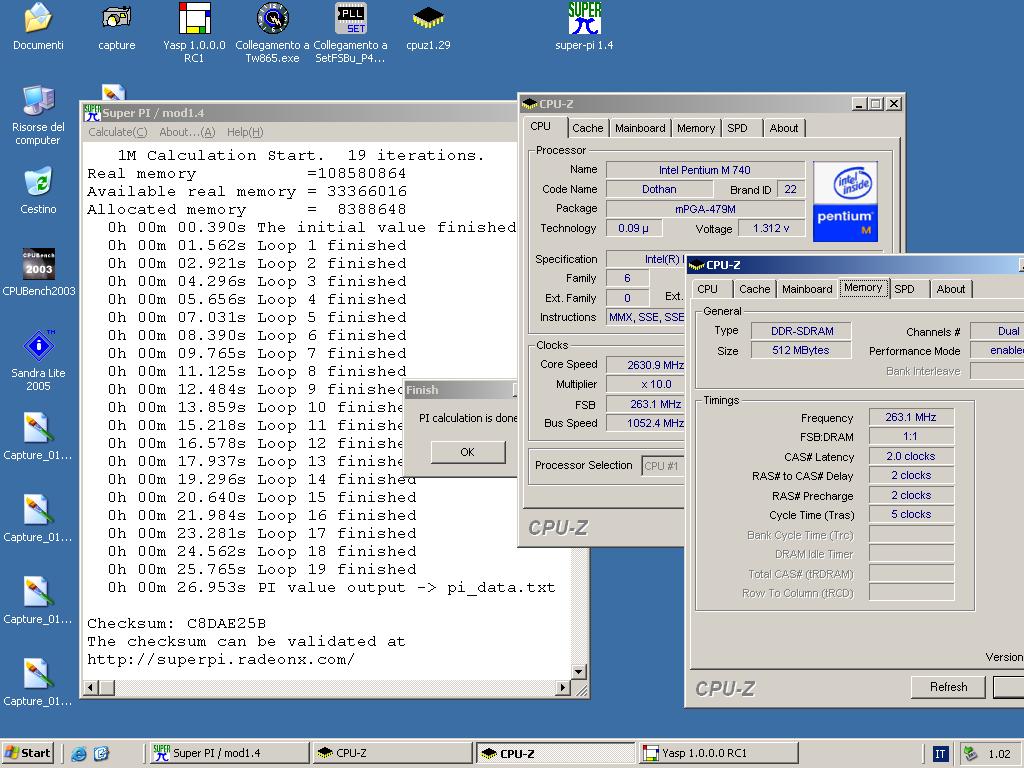
Task: Open the second quick launch icon next to Internet Explorer
Action: 101,754
